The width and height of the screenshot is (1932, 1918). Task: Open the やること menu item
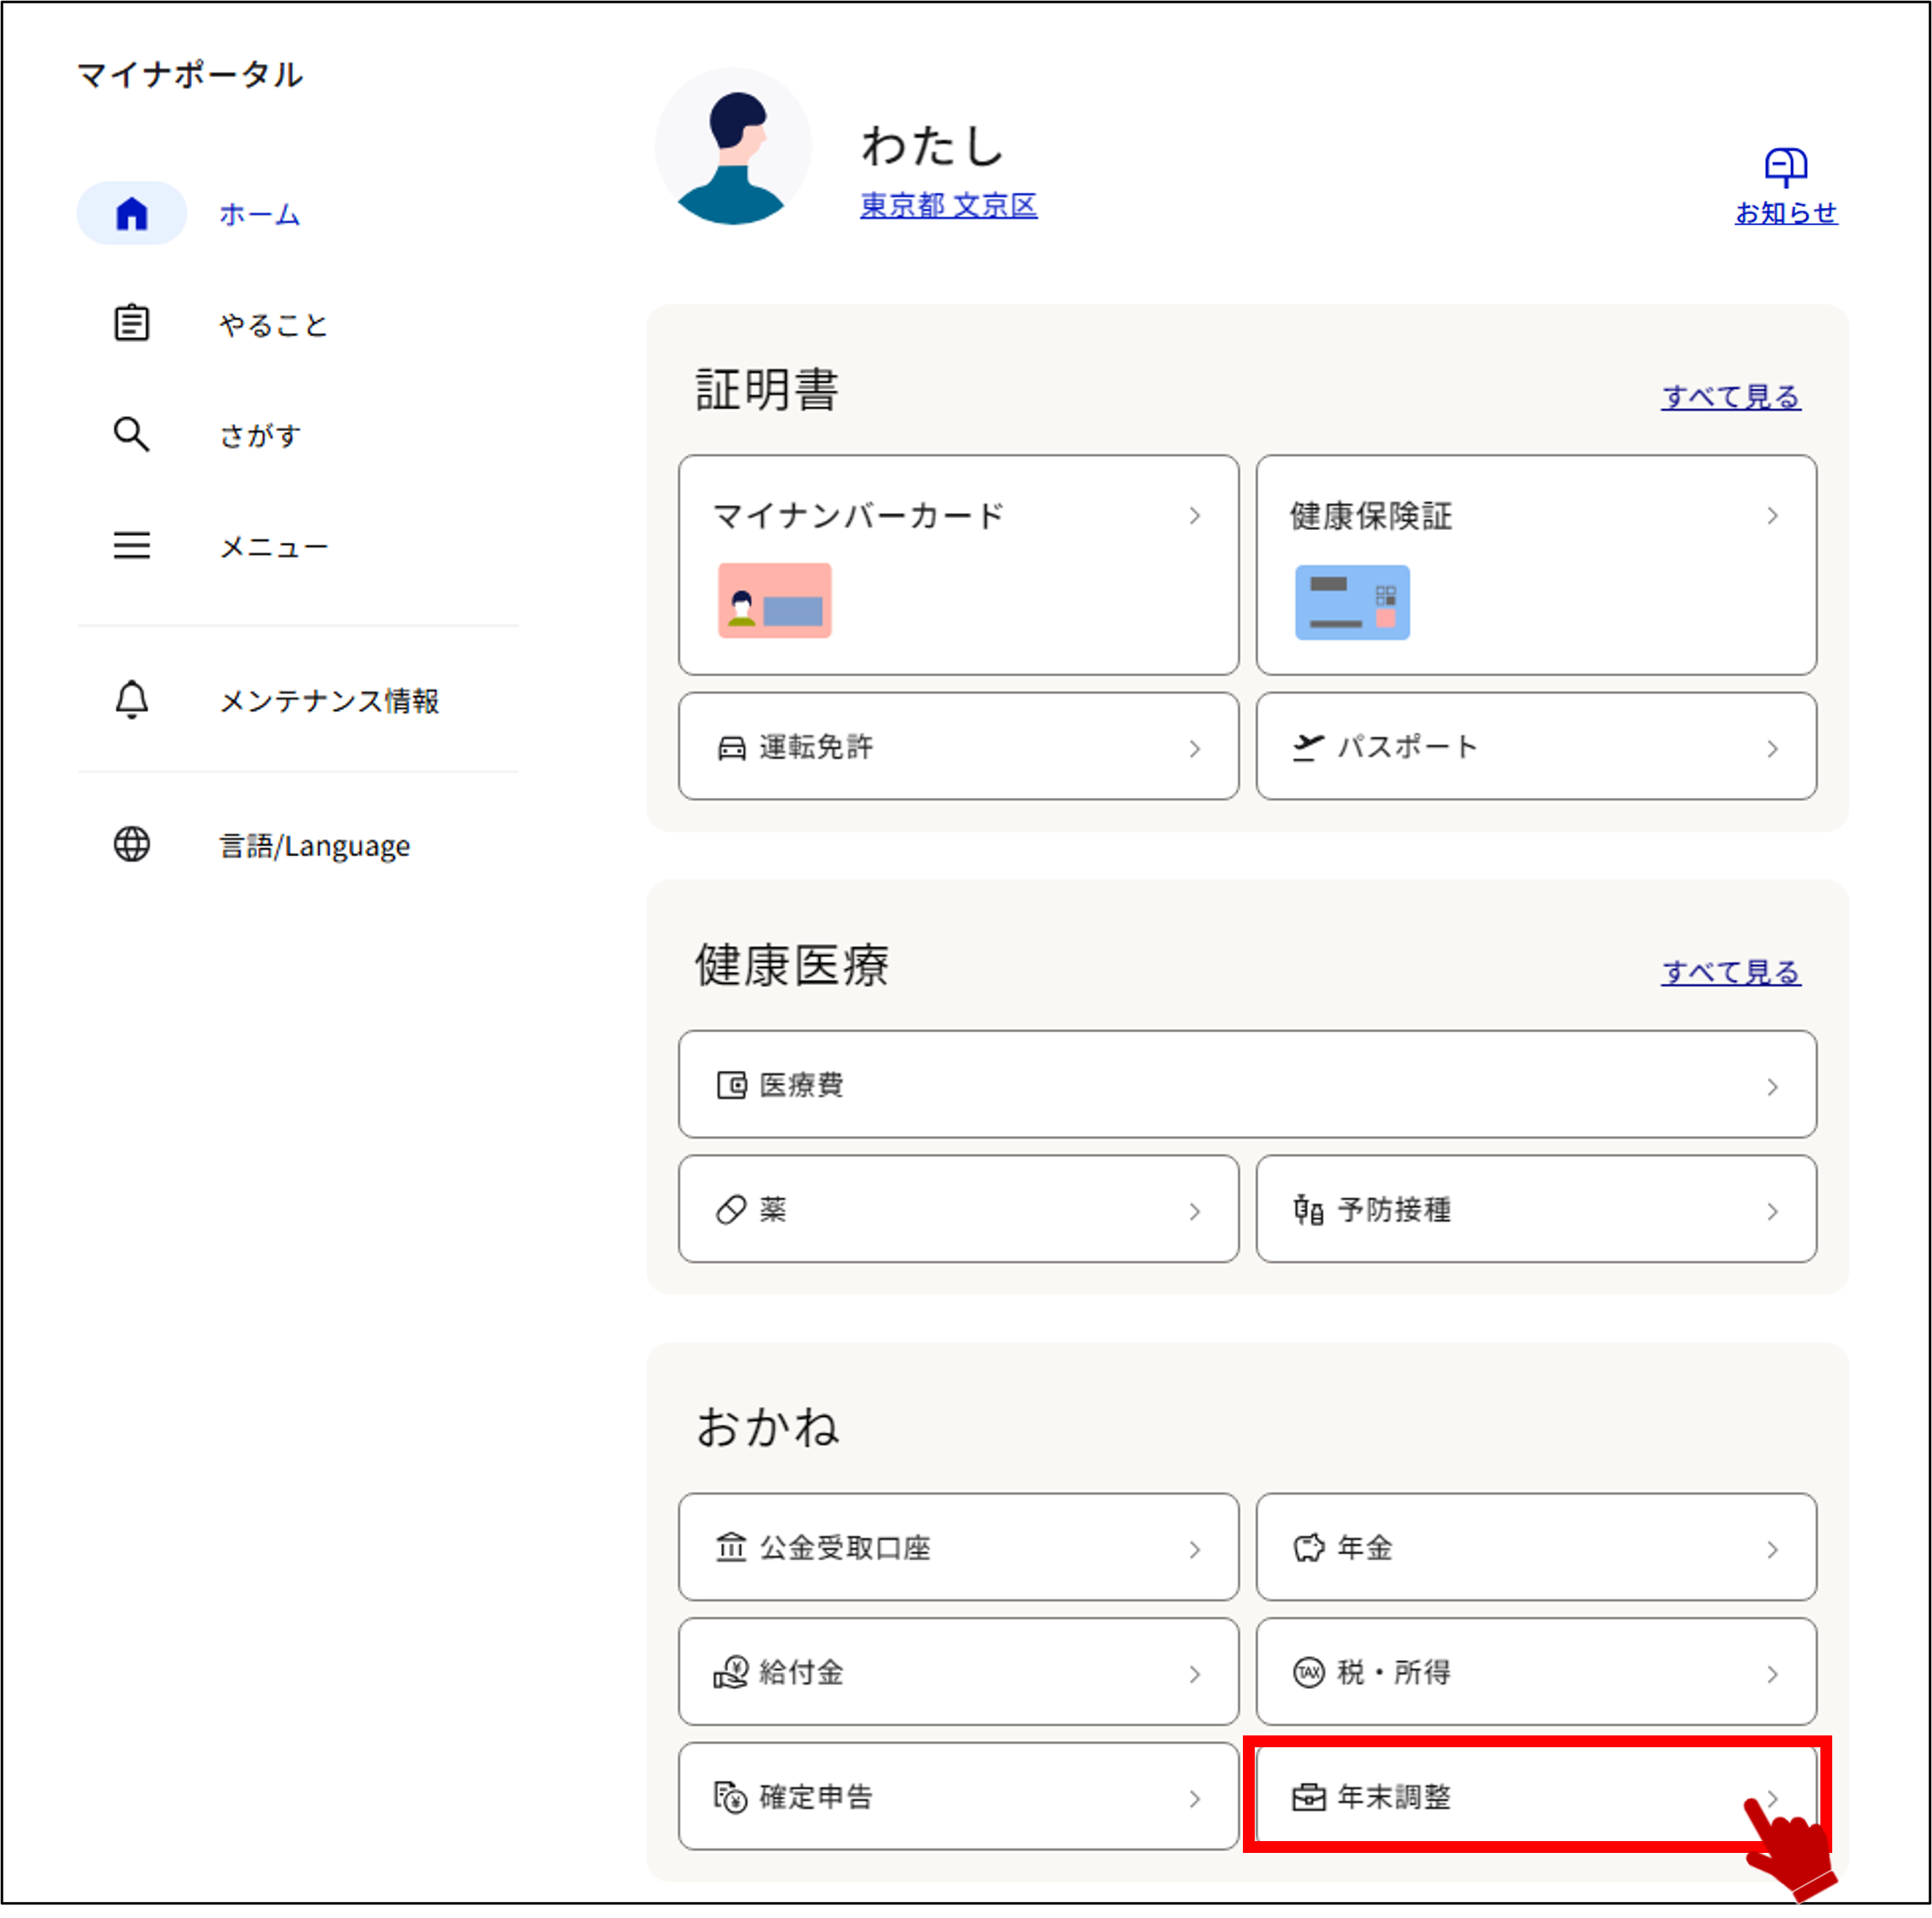[x=274, y=325]
